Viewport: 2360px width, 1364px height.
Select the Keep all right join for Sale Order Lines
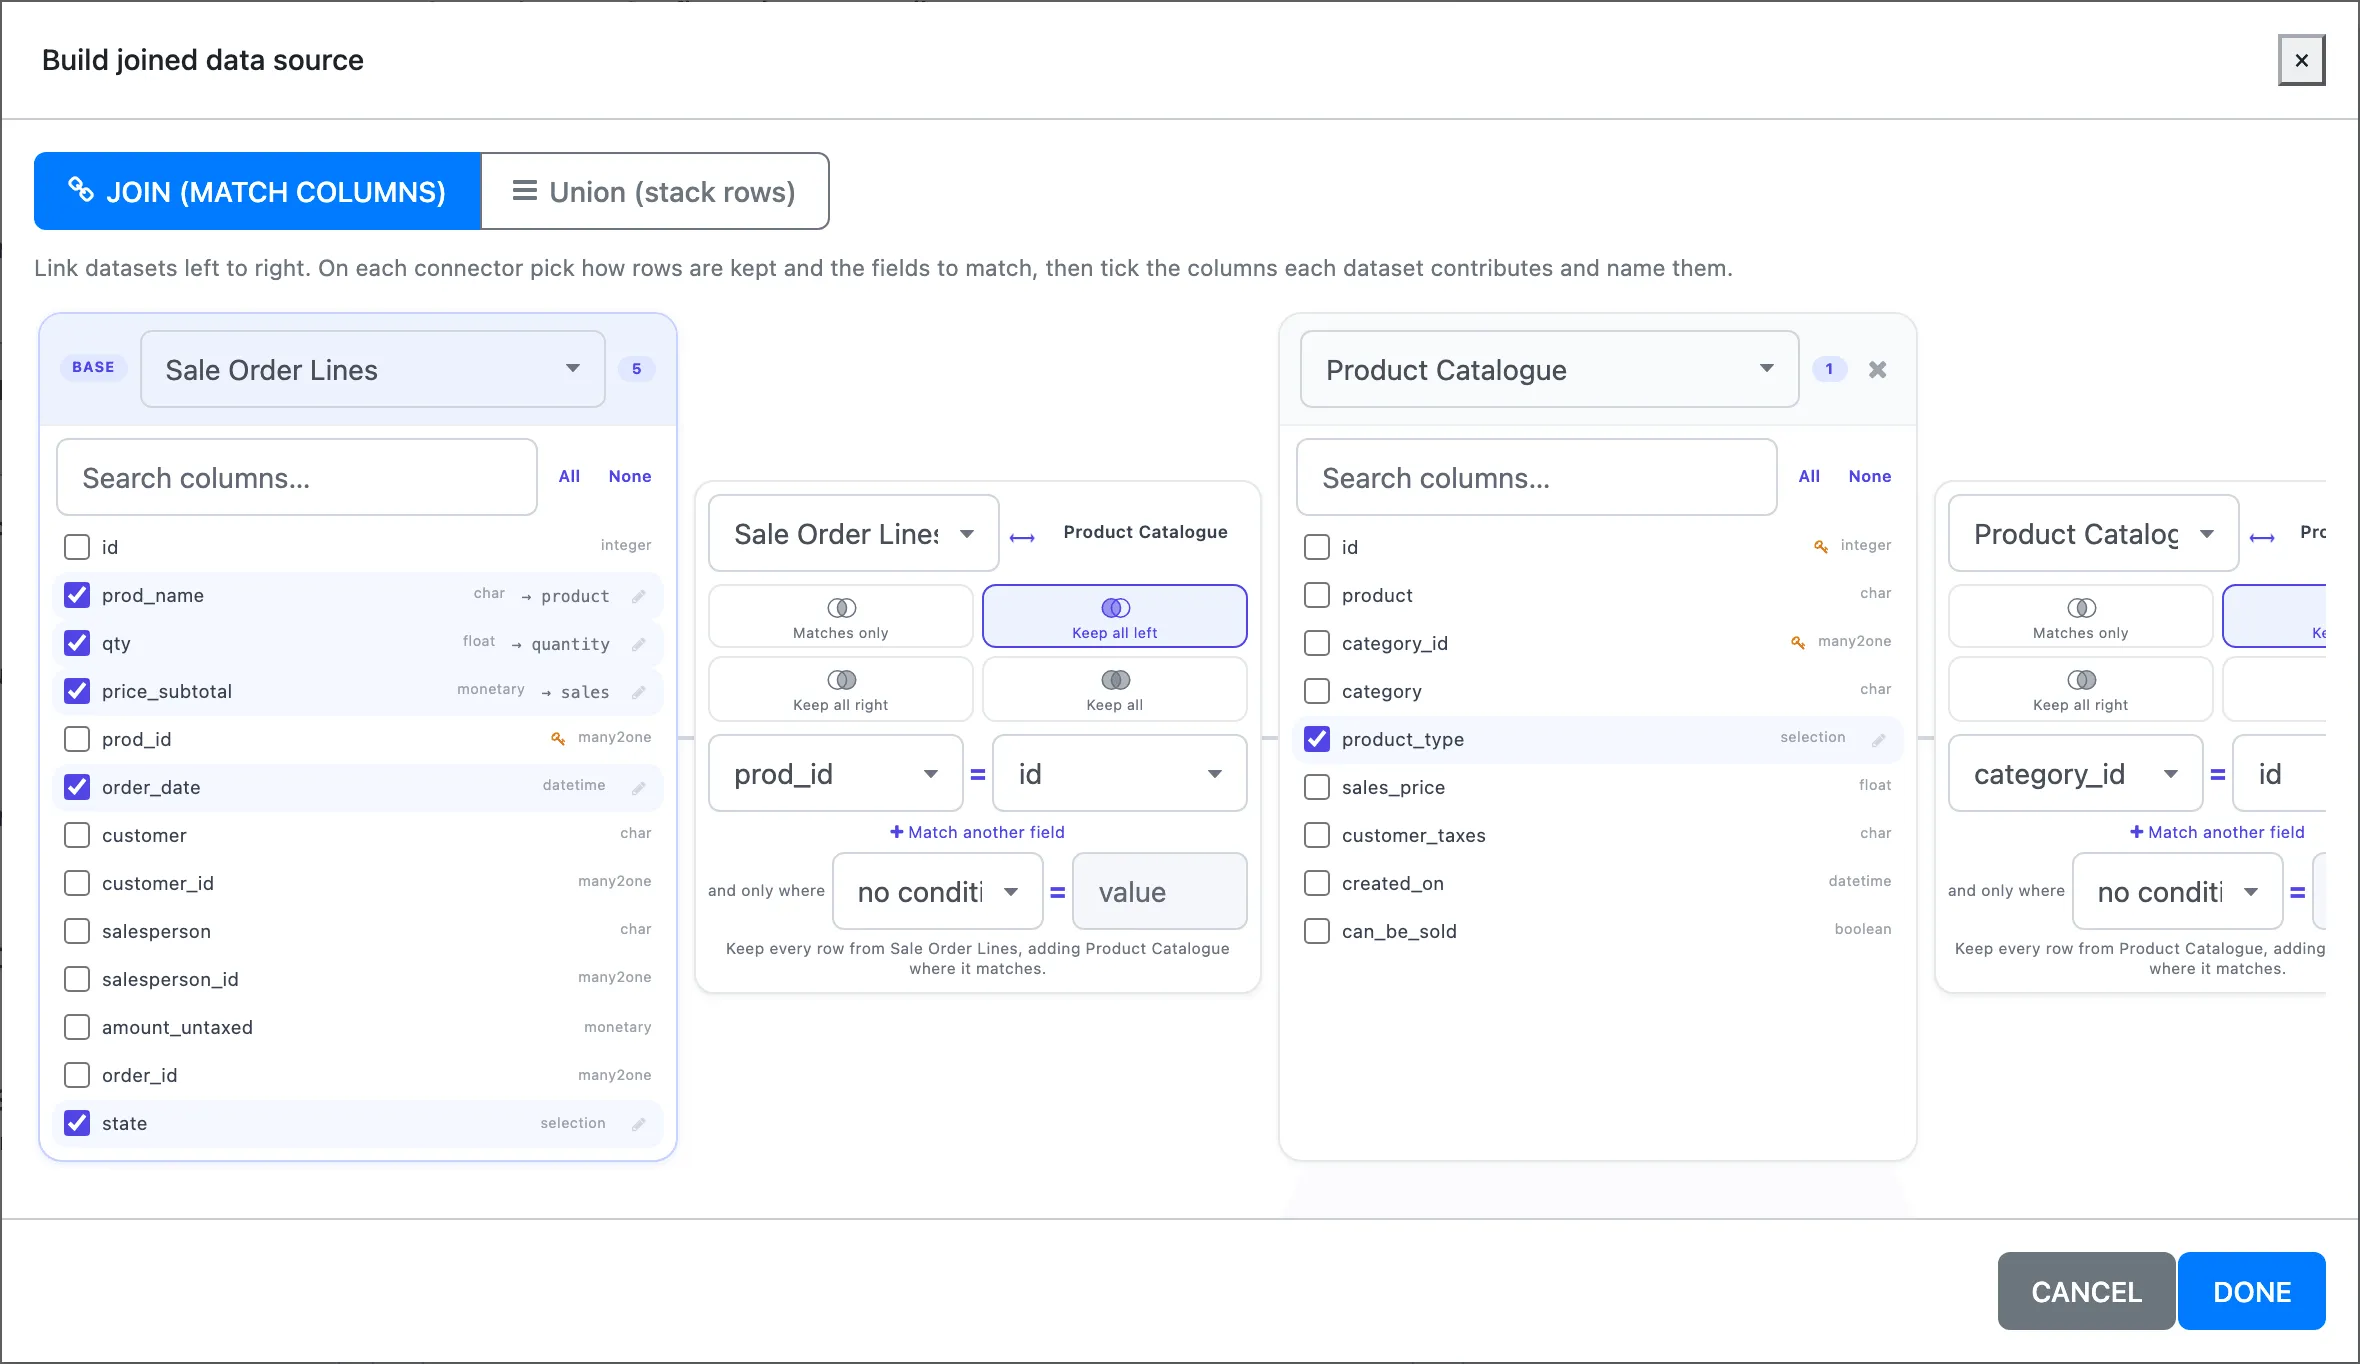841,688
